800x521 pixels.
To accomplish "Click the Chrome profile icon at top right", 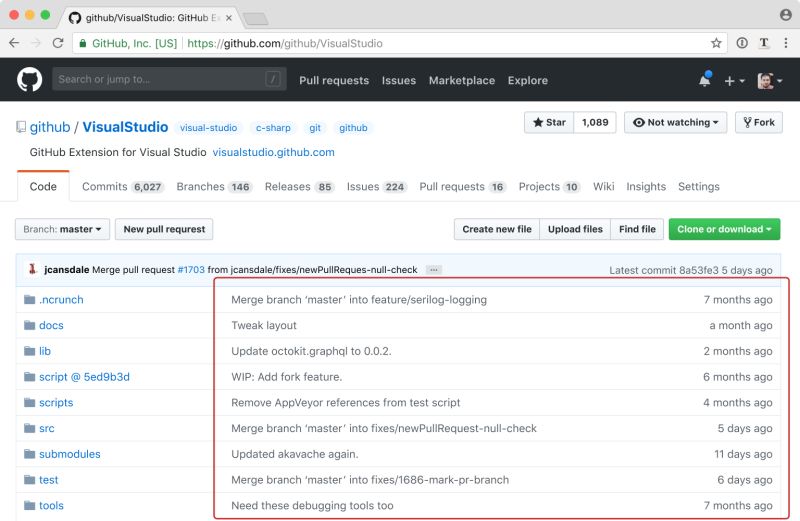I will click(786, 15).
